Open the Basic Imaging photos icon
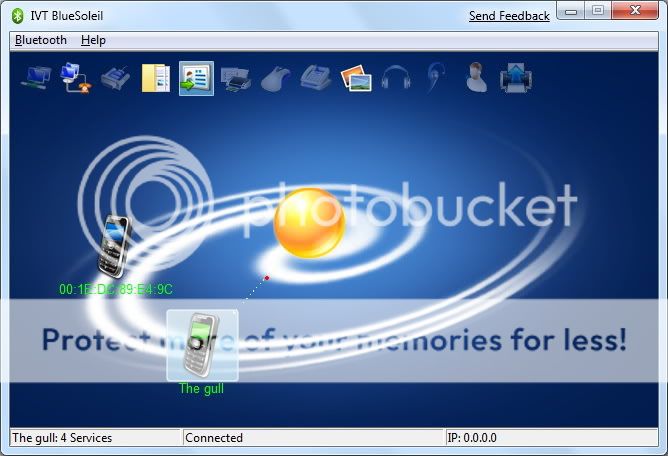The height and width of the screenshot is (456, 668). coord(356,78)
